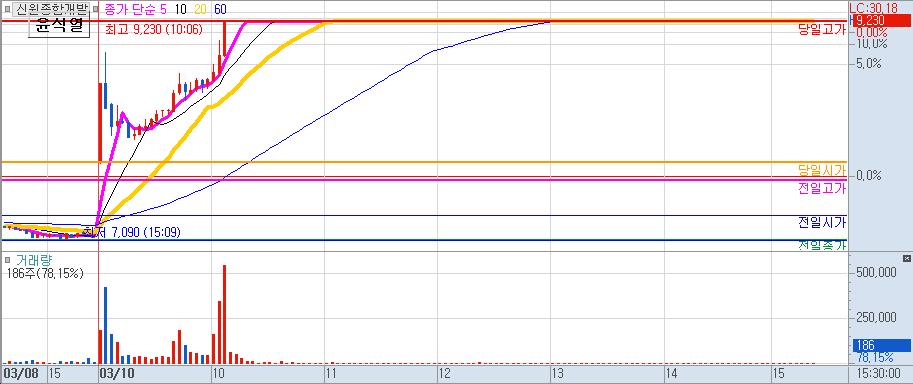This screenshot has height=384, width=913.
Task: Click the small square handle before 종가 단순
Action: pyautogui.click(x=96, y=9)
